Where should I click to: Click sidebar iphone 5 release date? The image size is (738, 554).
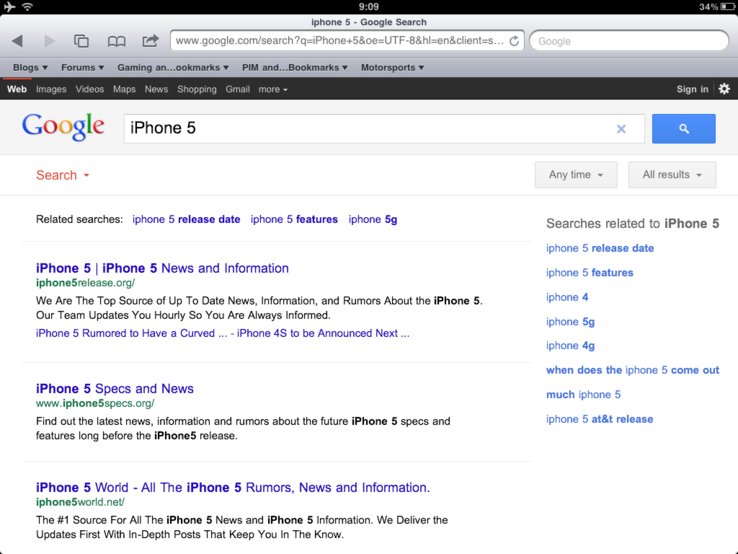coord(600,248)
